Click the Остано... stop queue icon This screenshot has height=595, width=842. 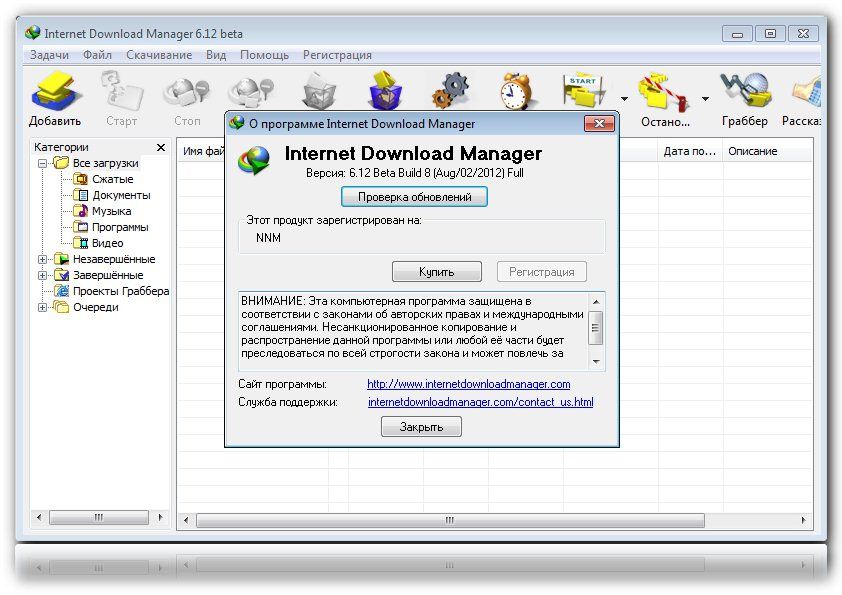tap(664, 92)
